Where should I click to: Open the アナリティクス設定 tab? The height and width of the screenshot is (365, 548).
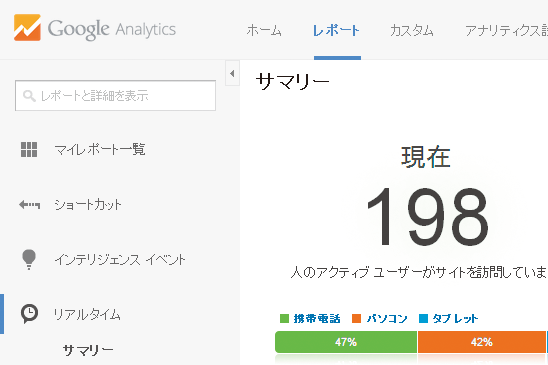506,31
